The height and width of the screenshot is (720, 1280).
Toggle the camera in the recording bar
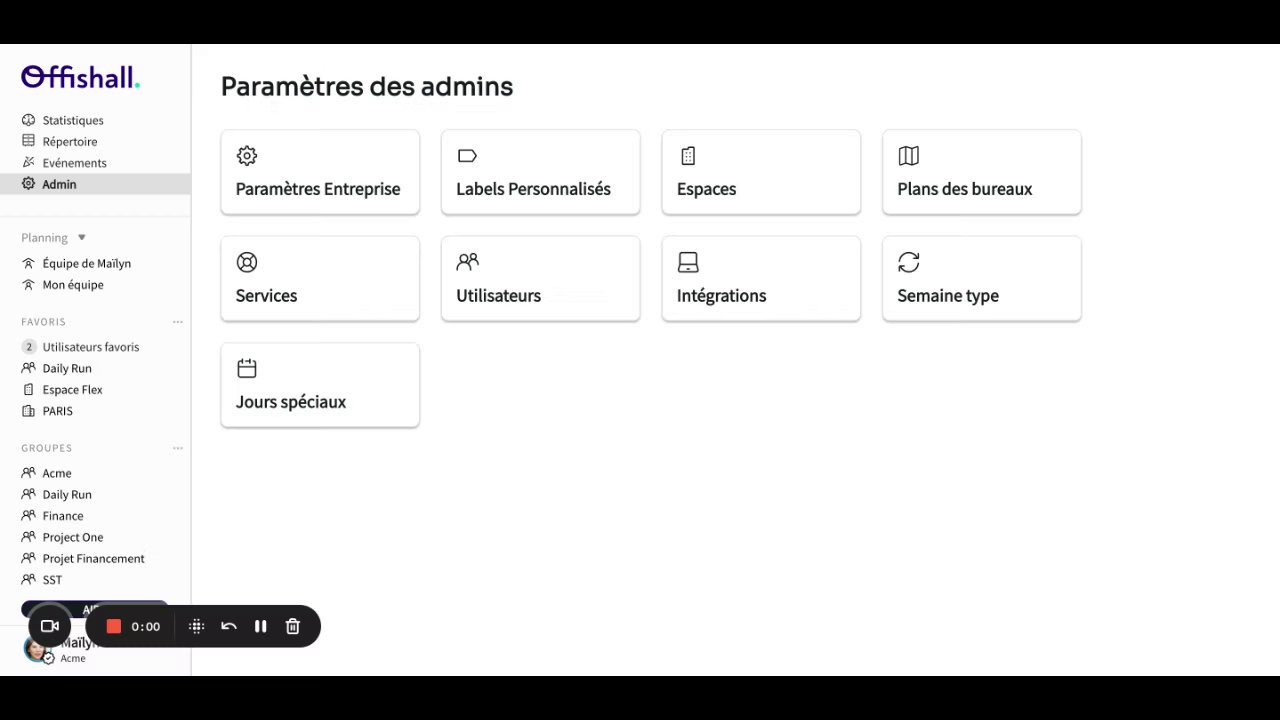click(49, 626)
